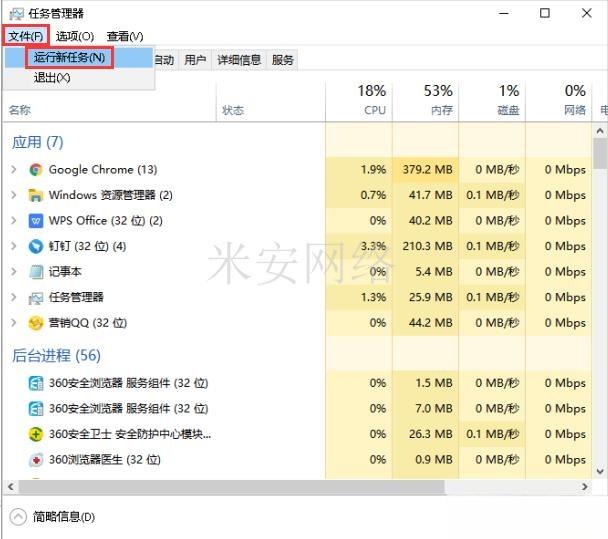Choose 运行新任务(N) from the File menu
The height and width of the screenshot is (539, 608).
69,57
